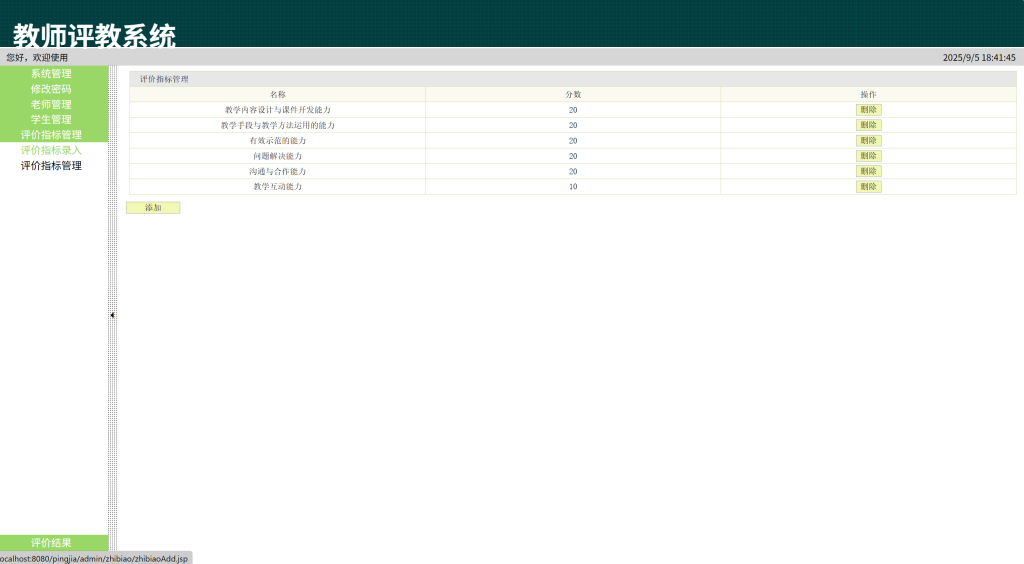Click the score 20 for 问题解决能力
This screenshot has width=1024, height=564.
point(573,156)
